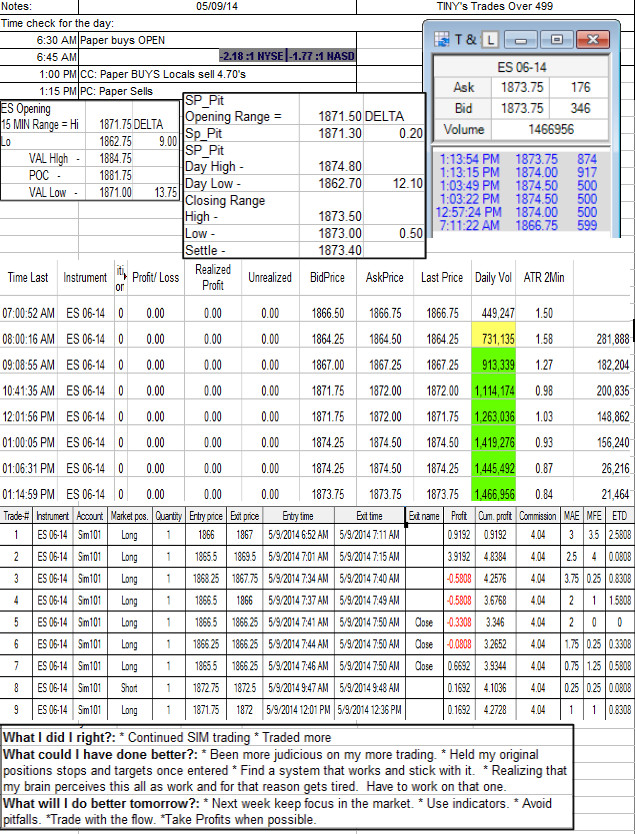Minimize the T&L window

521,40
